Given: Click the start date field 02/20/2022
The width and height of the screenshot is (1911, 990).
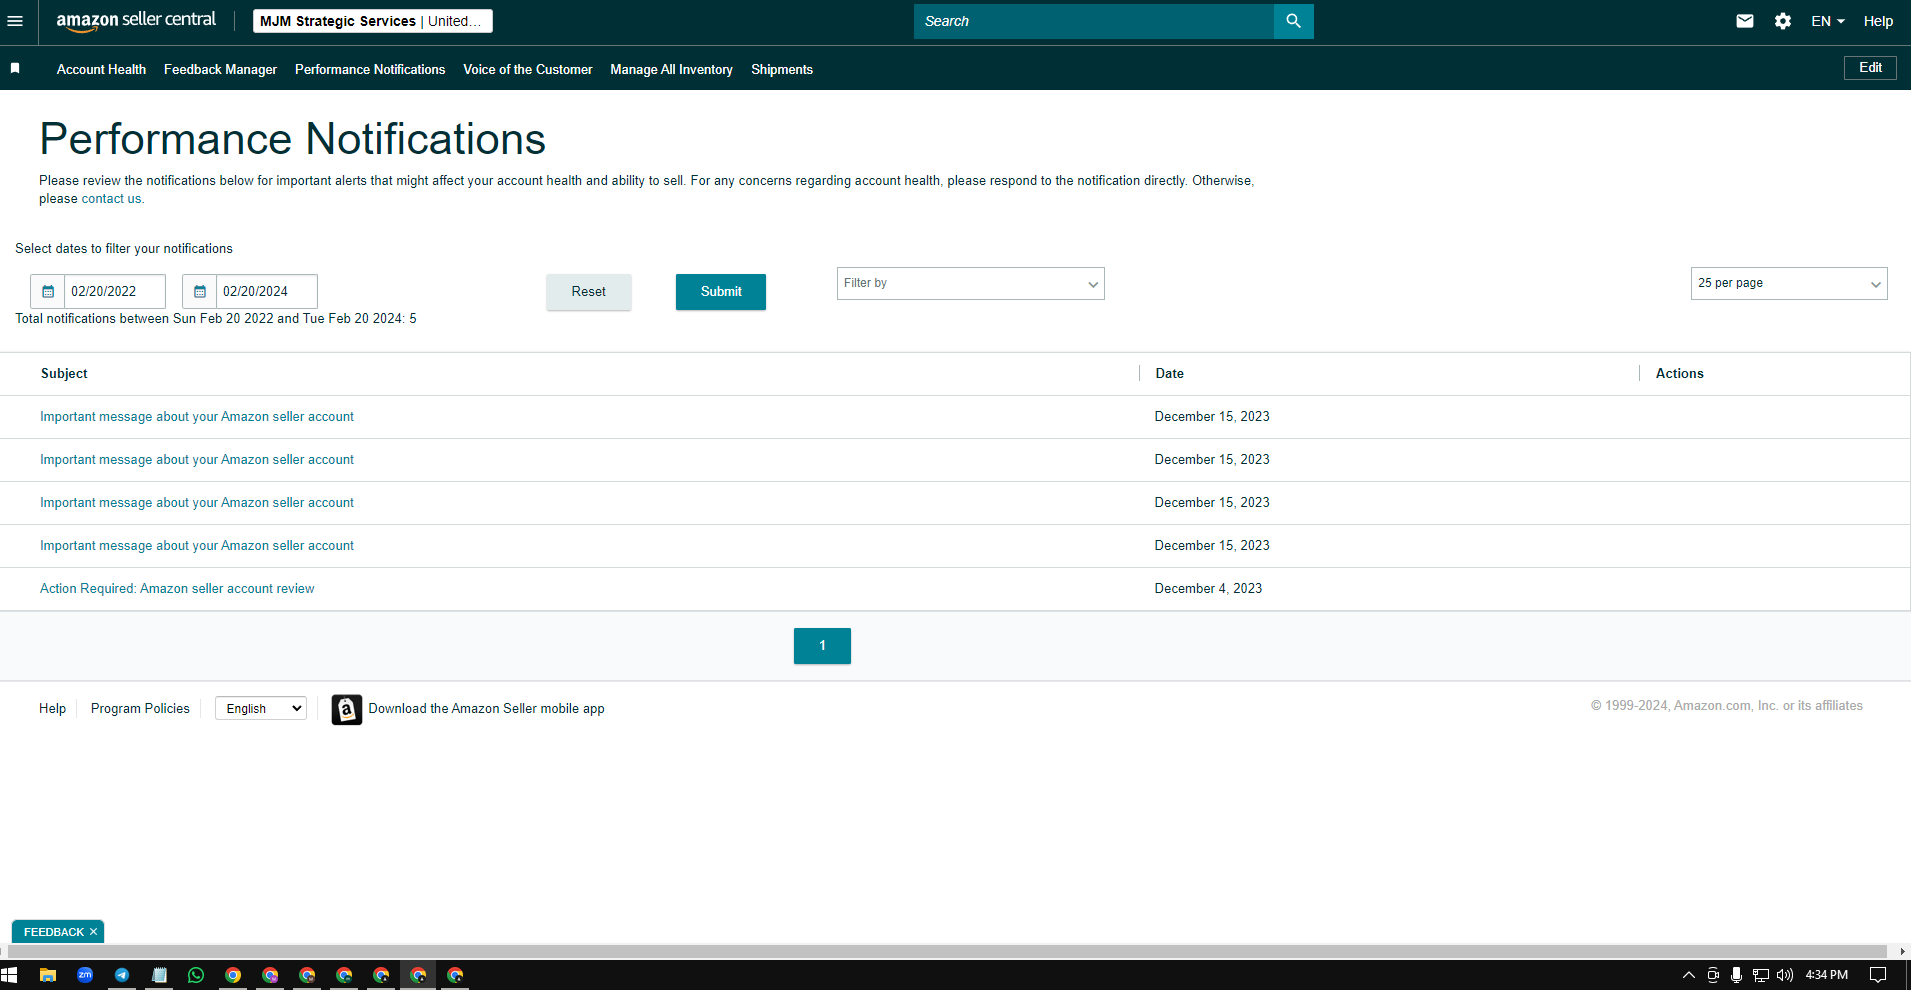Looking at the screenshot, I should point(115,291).
